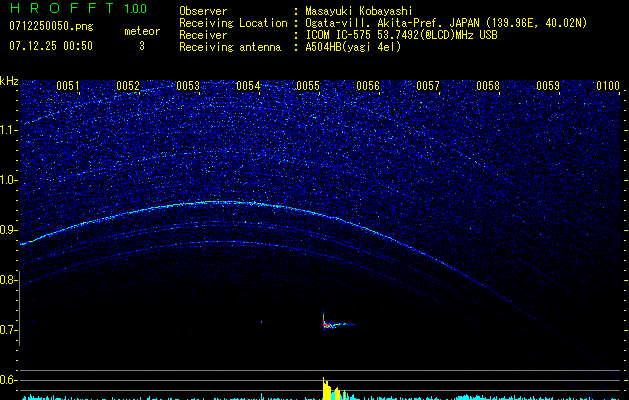
Task: Click the 0051 time marker
Action: click(68, 86)
